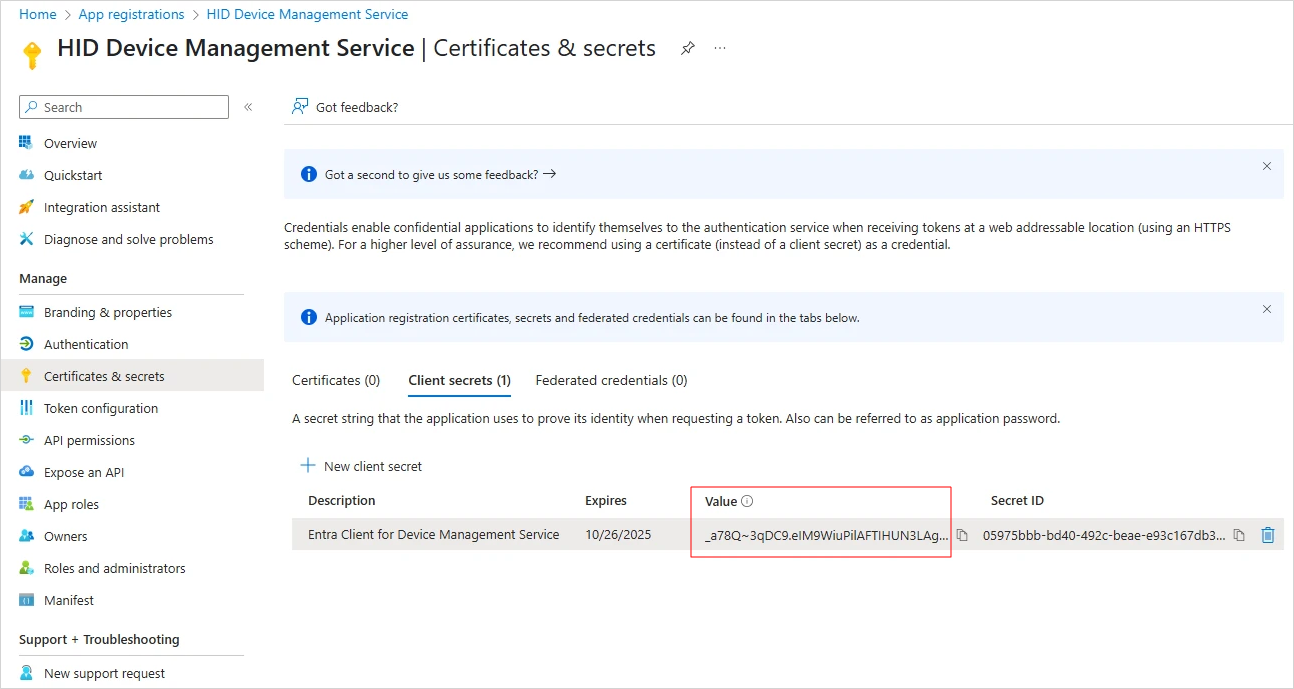1294x689 pixels.
Task: Go to App registrations breadcrumb
Action: click(131, 14)
